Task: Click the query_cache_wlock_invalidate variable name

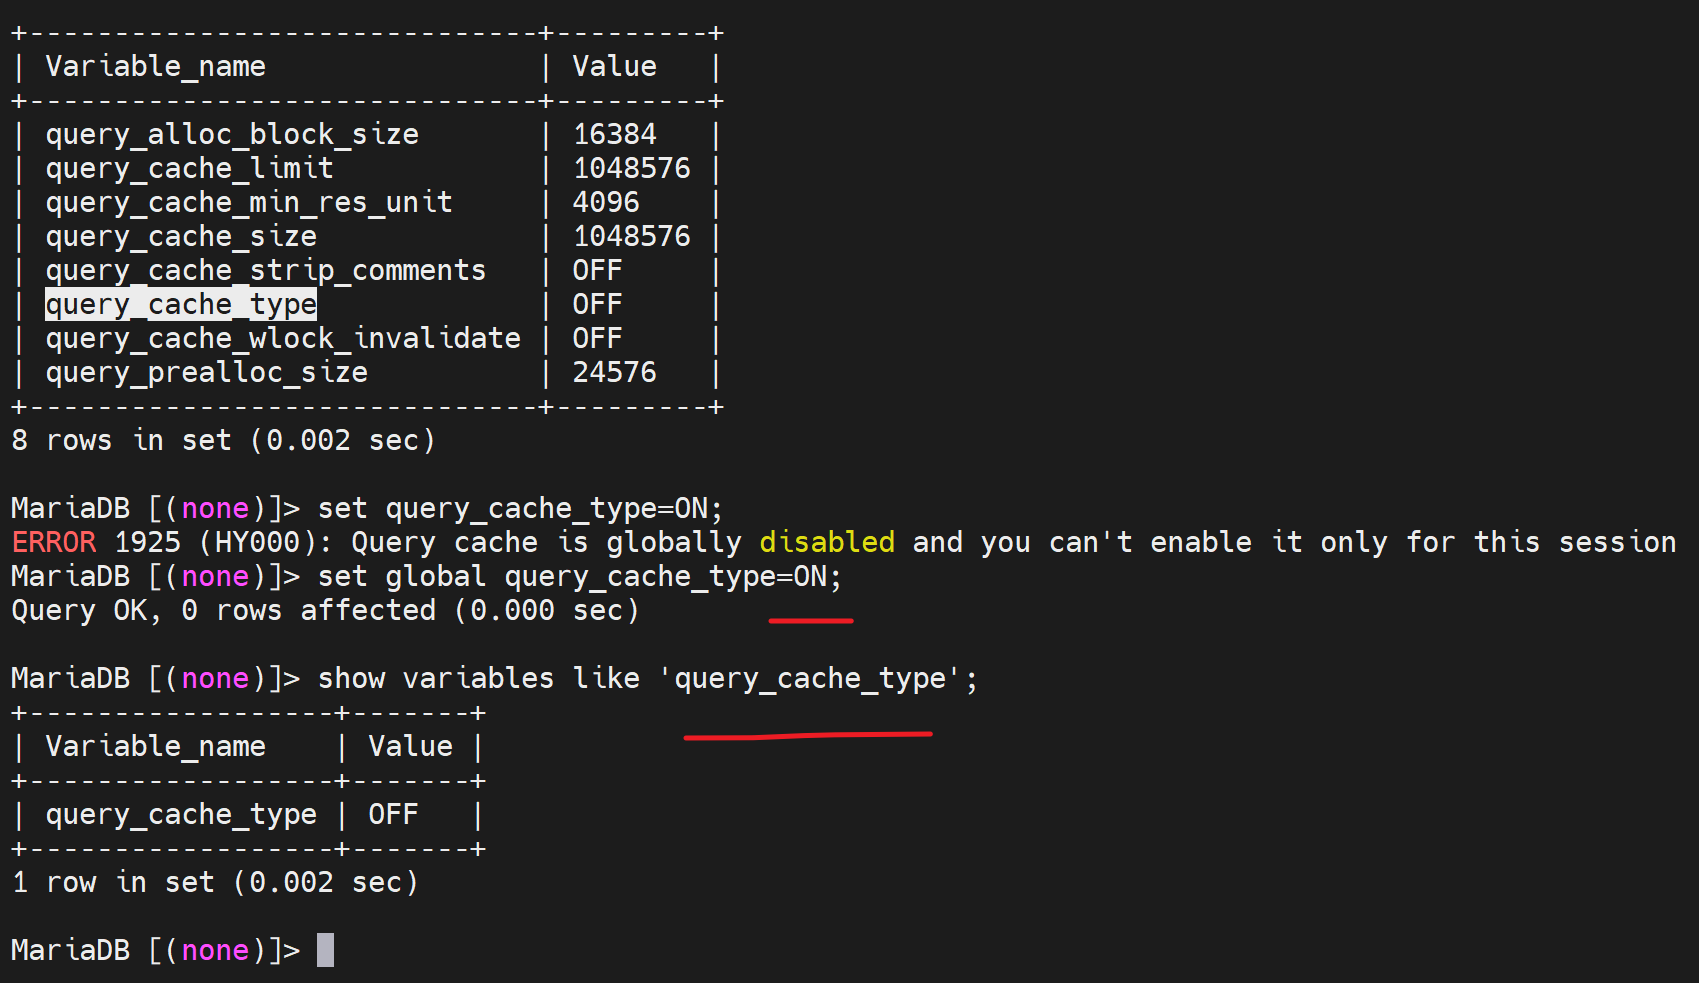Action: click(x=283, y=338)
